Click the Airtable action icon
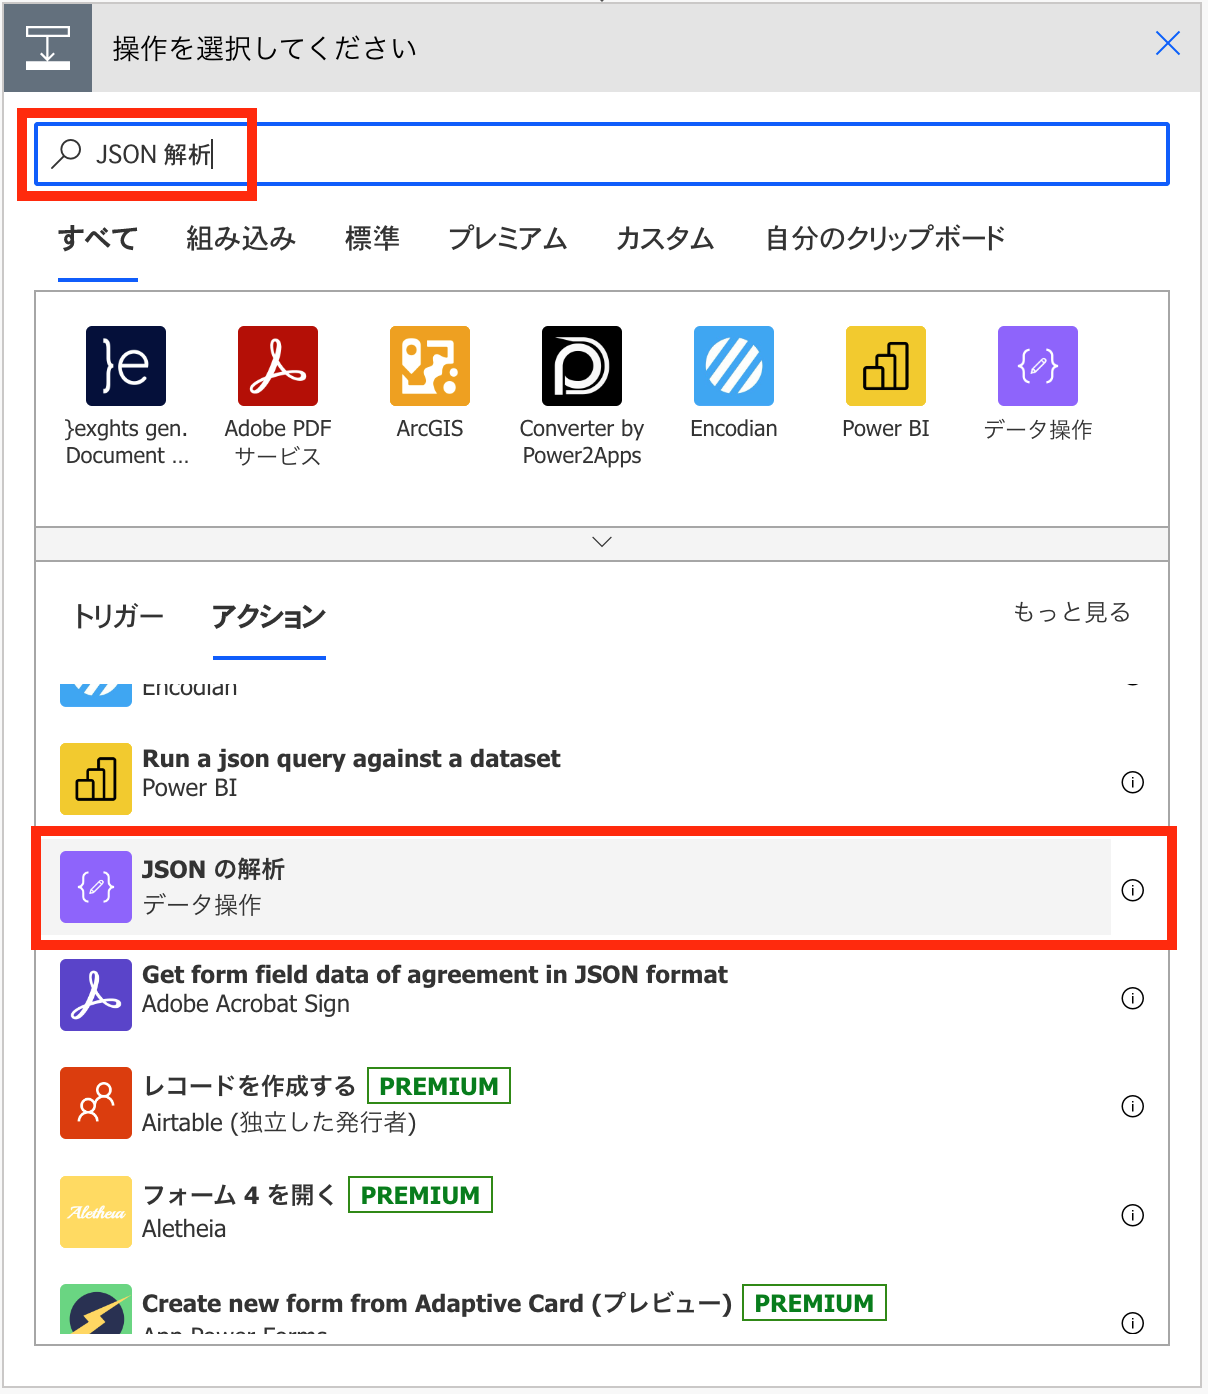Image resolution: width=1208 pixels, height=1394 pixels. point(96,1103)
